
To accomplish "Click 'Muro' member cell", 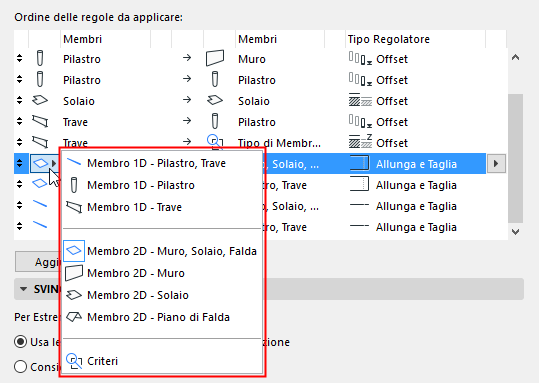I will click(x=252, y=59).
